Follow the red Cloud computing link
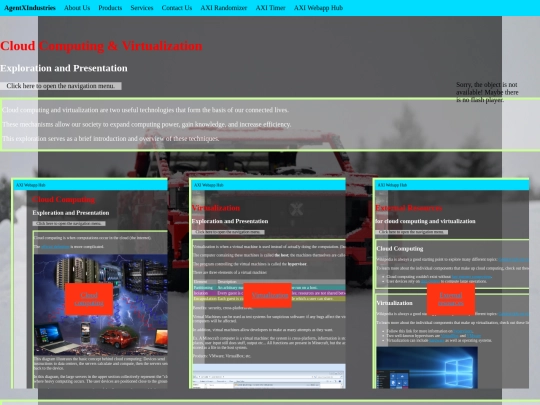Screen dimensions: 540x405 click(89, 299)
